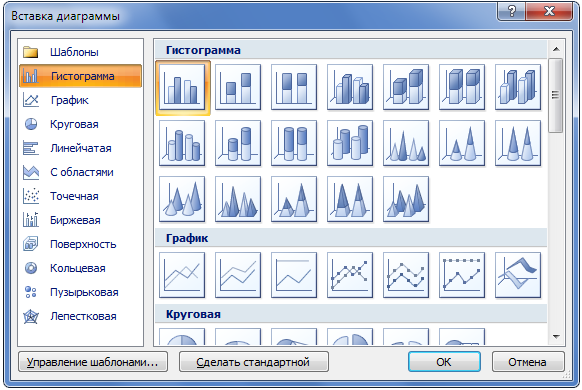Select the 3-D line chart
Viewport: 582px width, 390px height.
pyautogui.click(x=518, y=275)
